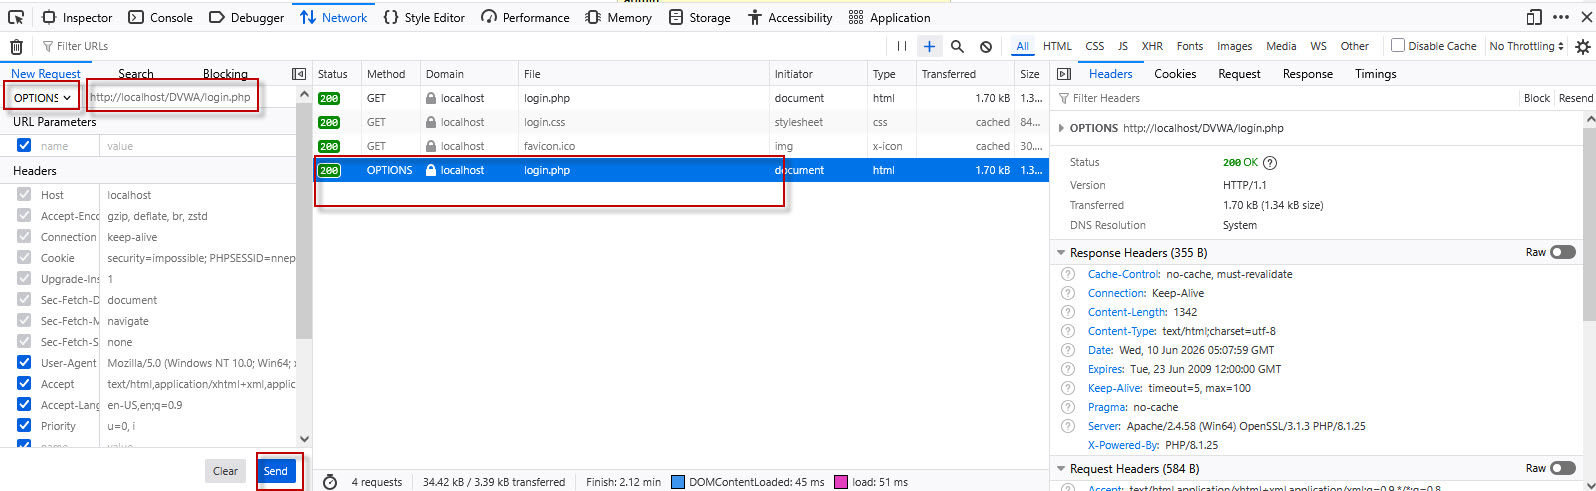This screenshot has width=1596, height=491.
Task: Click the Block button
Action: (x=1537, y=98)
